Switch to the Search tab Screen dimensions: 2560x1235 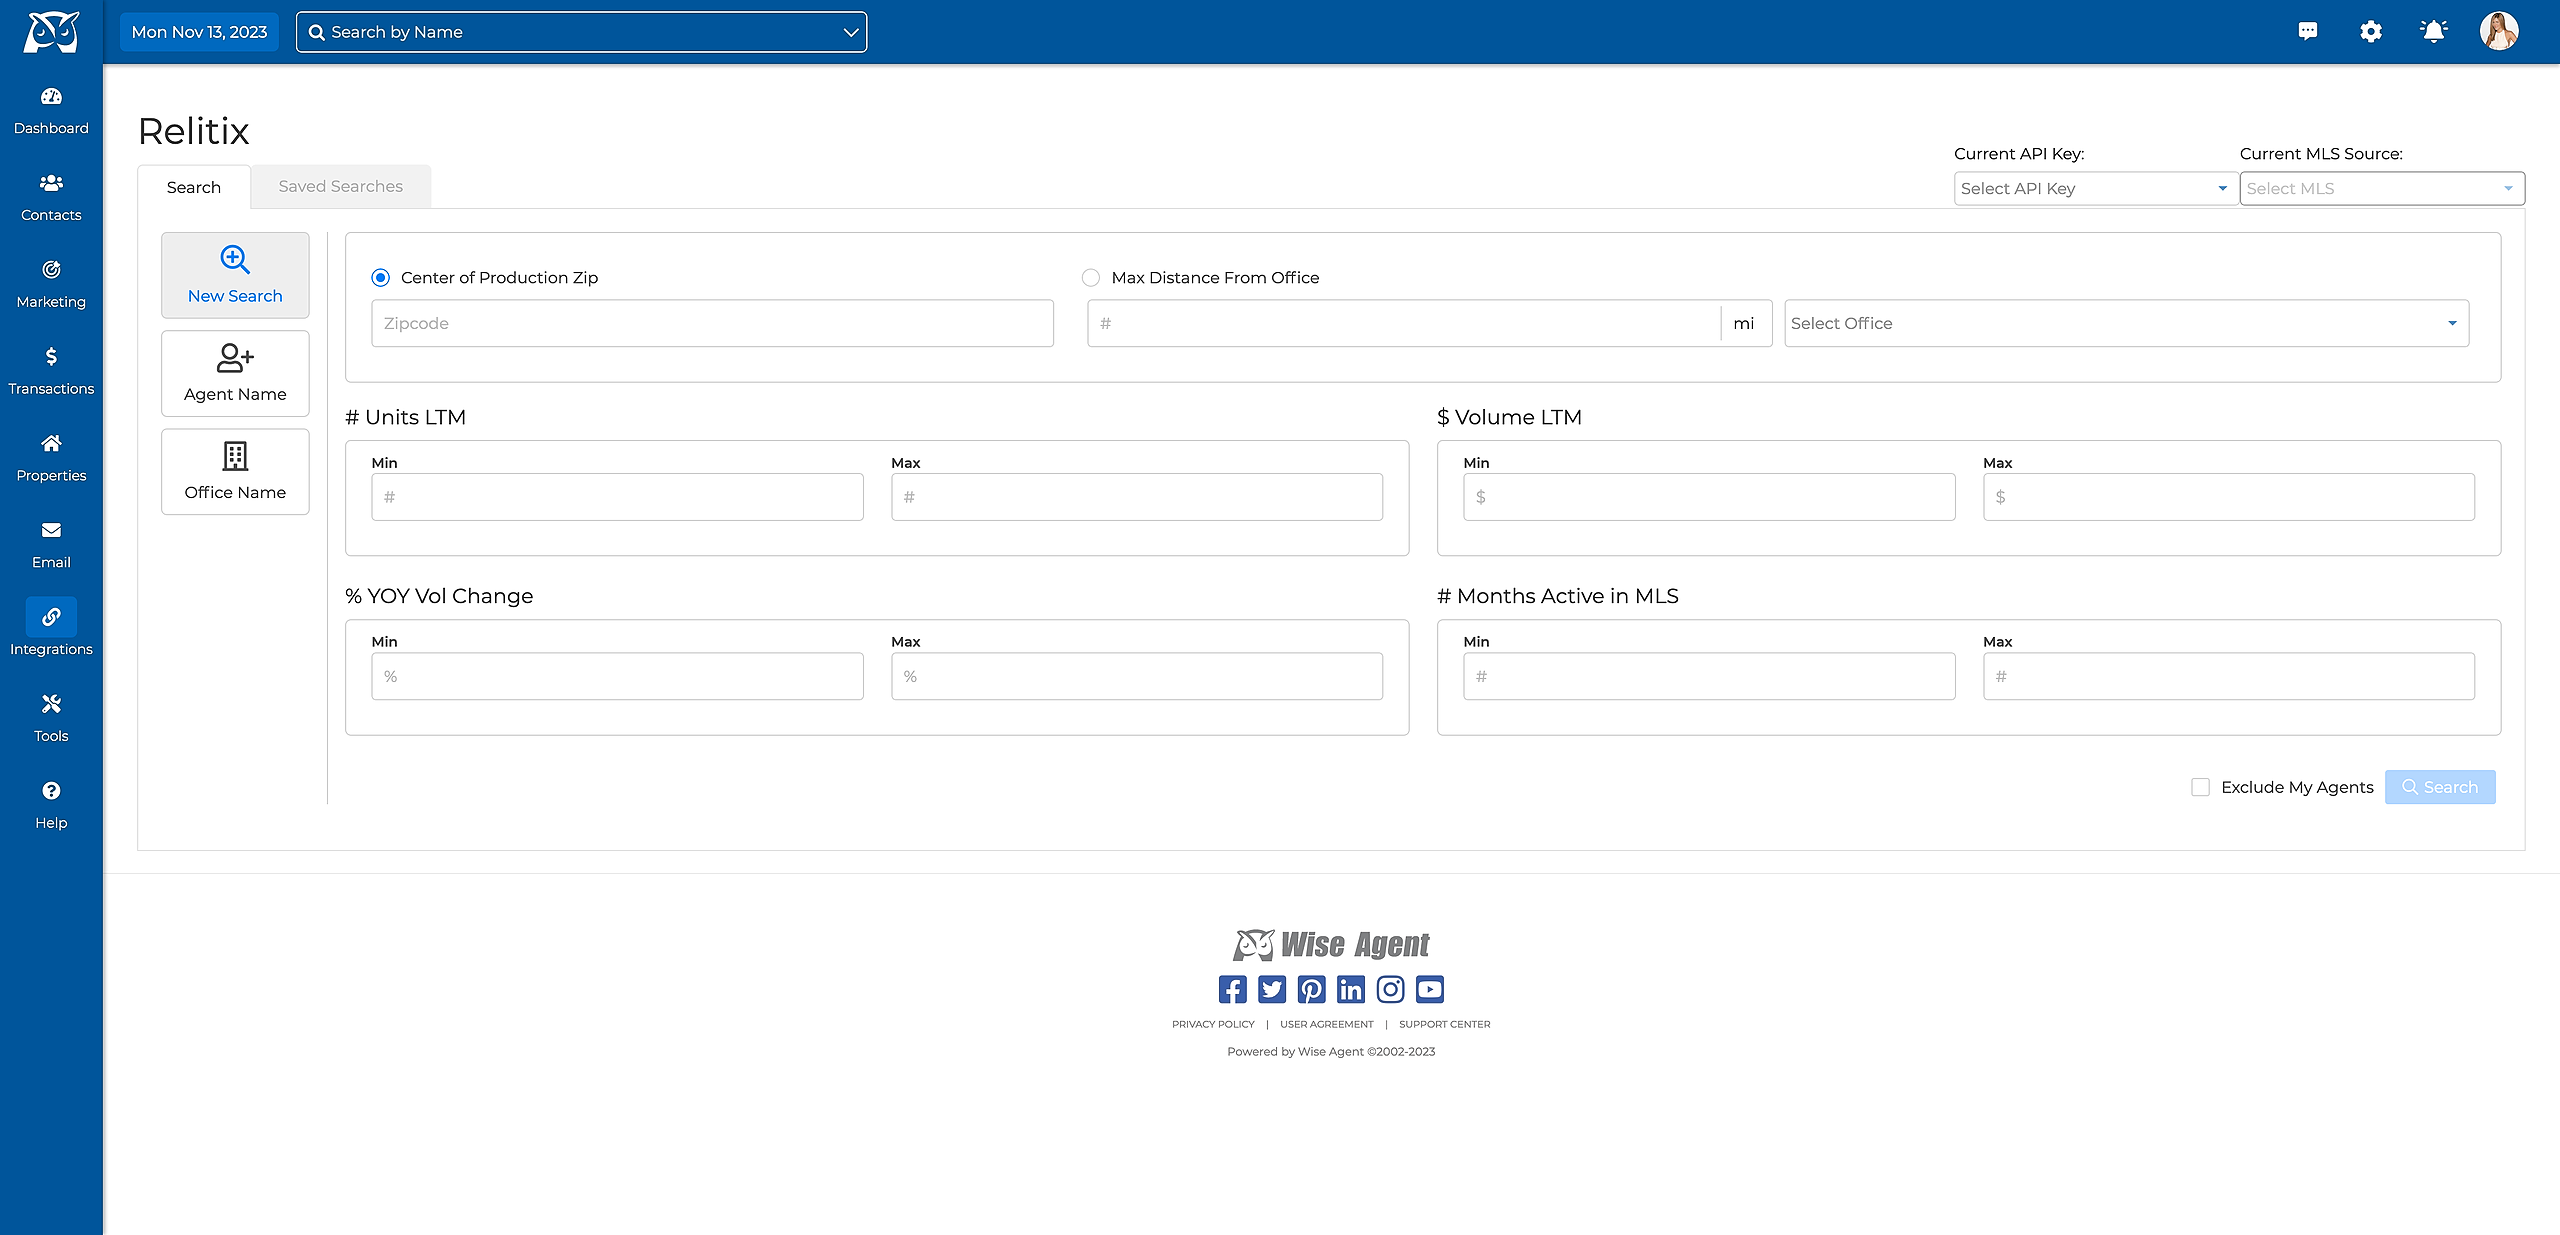(x=194, y=187)
